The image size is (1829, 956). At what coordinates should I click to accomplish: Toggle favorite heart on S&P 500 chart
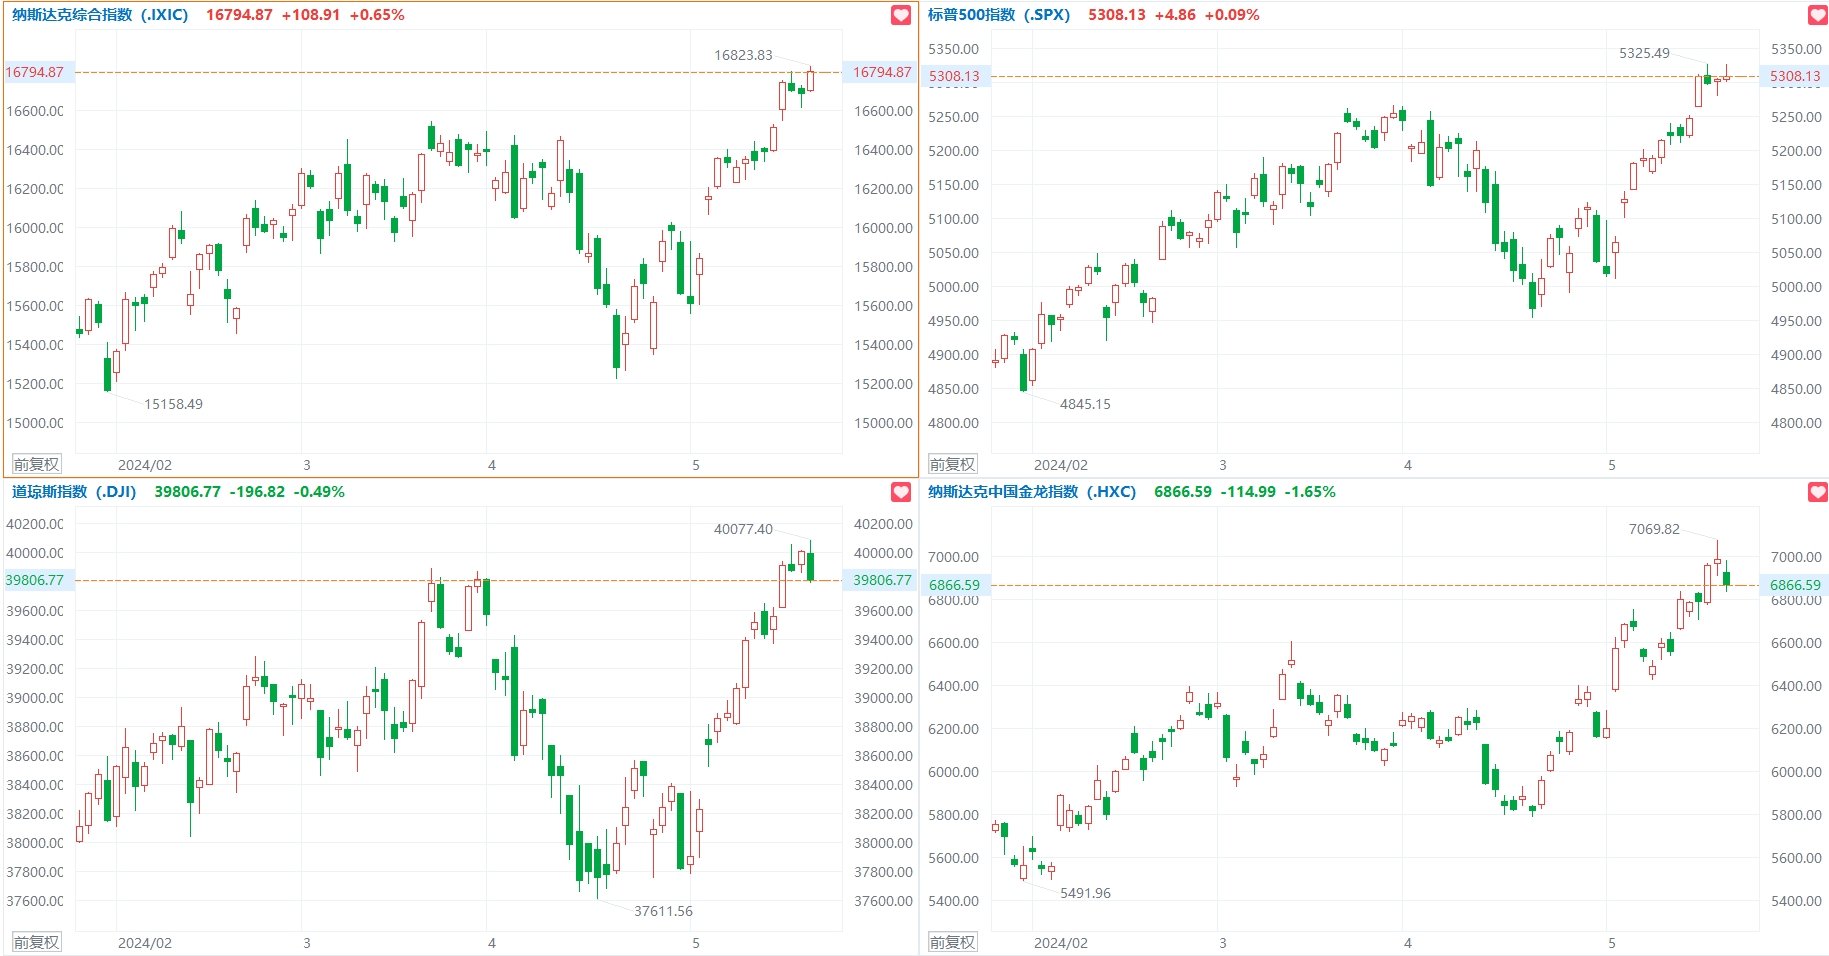coord(1818,15)
